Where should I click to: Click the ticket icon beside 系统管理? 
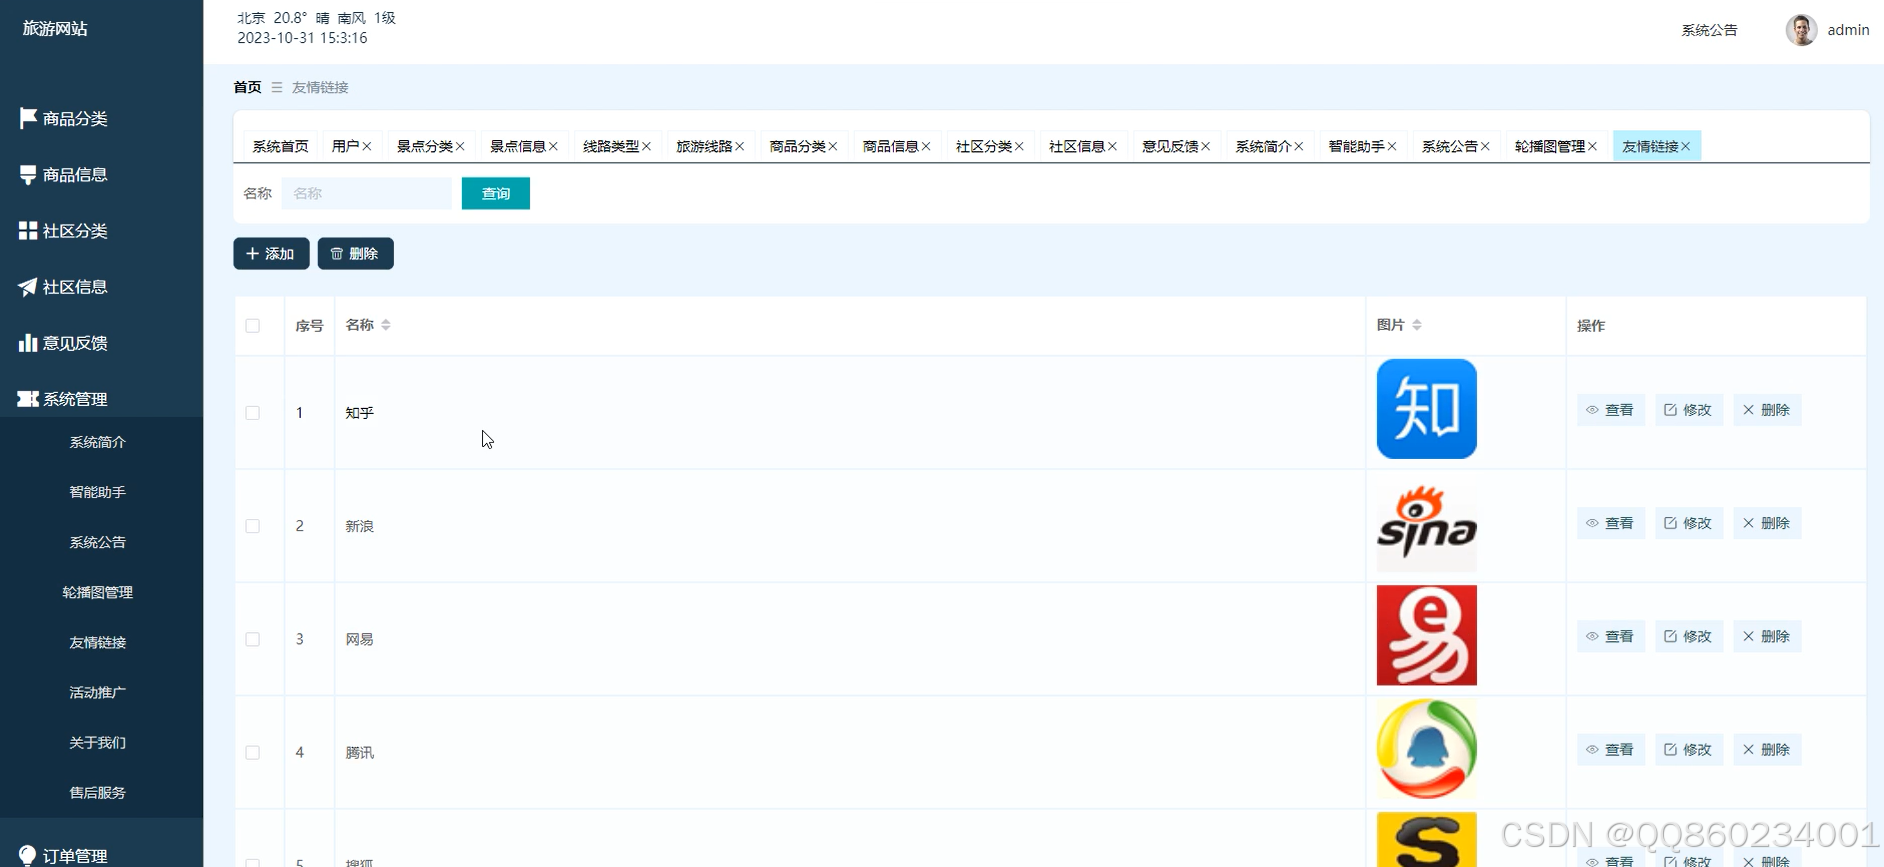(x=28, y=399)
